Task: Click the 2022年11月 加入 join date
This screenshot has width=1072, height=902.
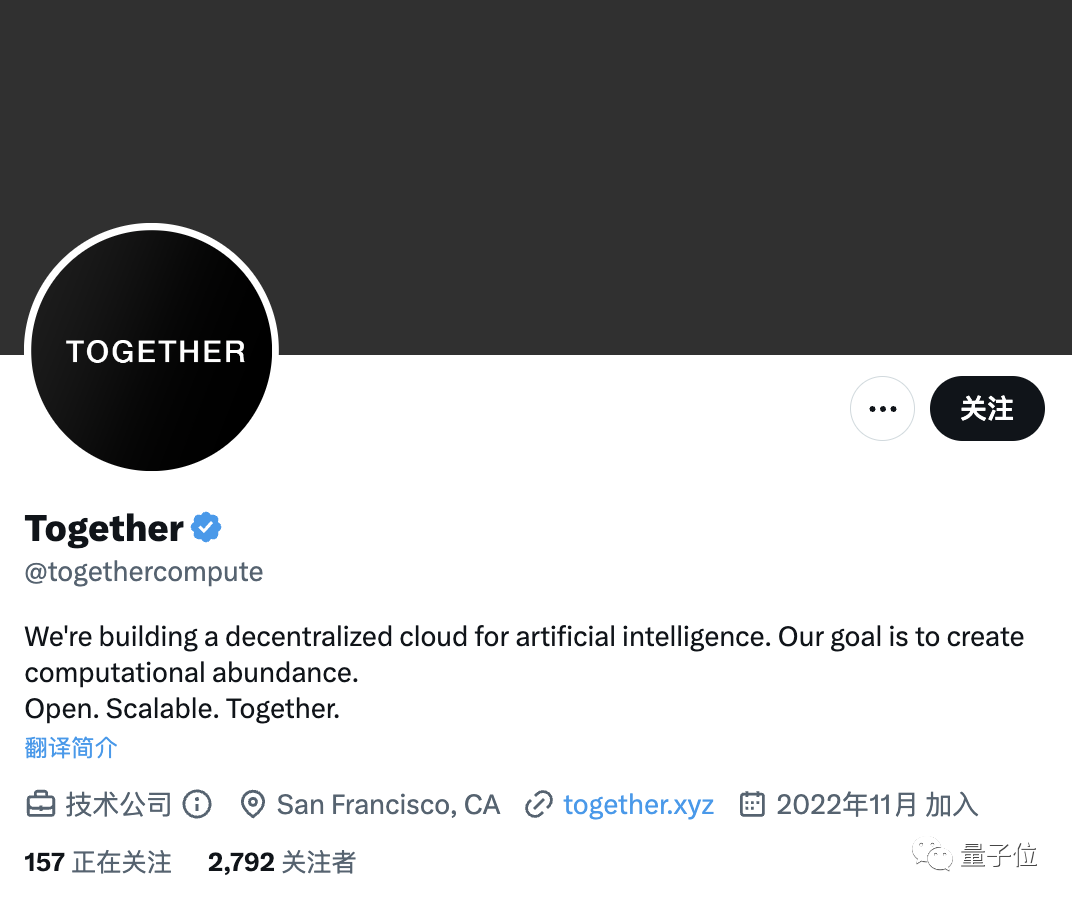Action: point(876,804)
